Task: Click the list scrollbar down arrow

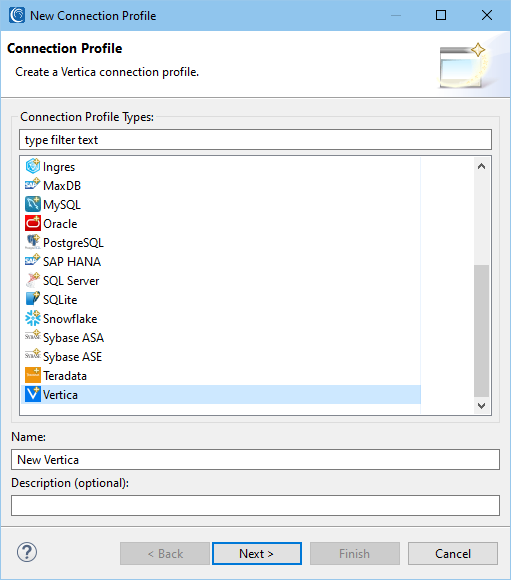Action: click(x=481, y=406)
